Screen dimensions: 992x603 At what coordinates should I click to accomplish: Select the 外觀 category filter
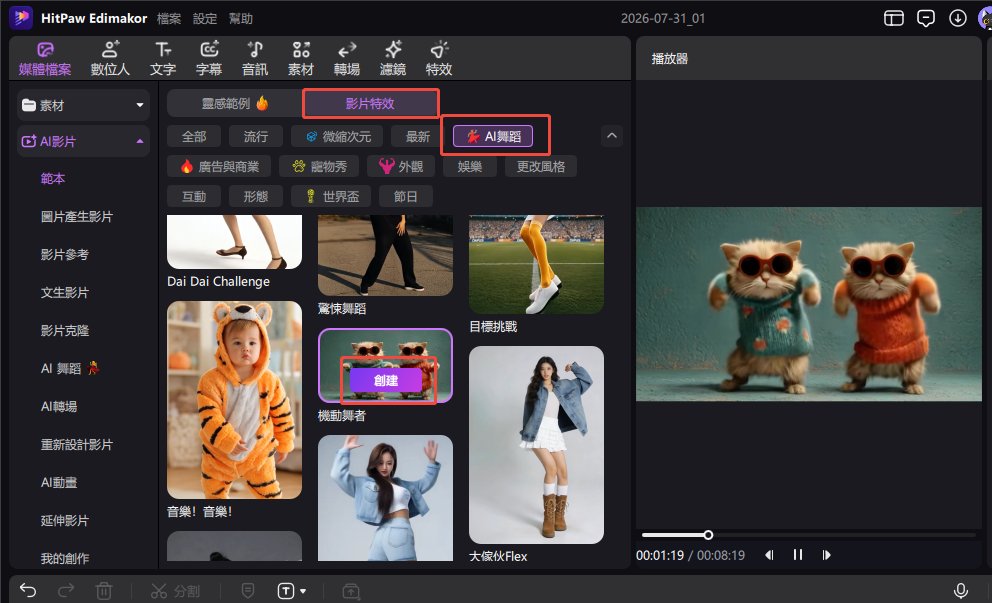click(x=400, y=166)
